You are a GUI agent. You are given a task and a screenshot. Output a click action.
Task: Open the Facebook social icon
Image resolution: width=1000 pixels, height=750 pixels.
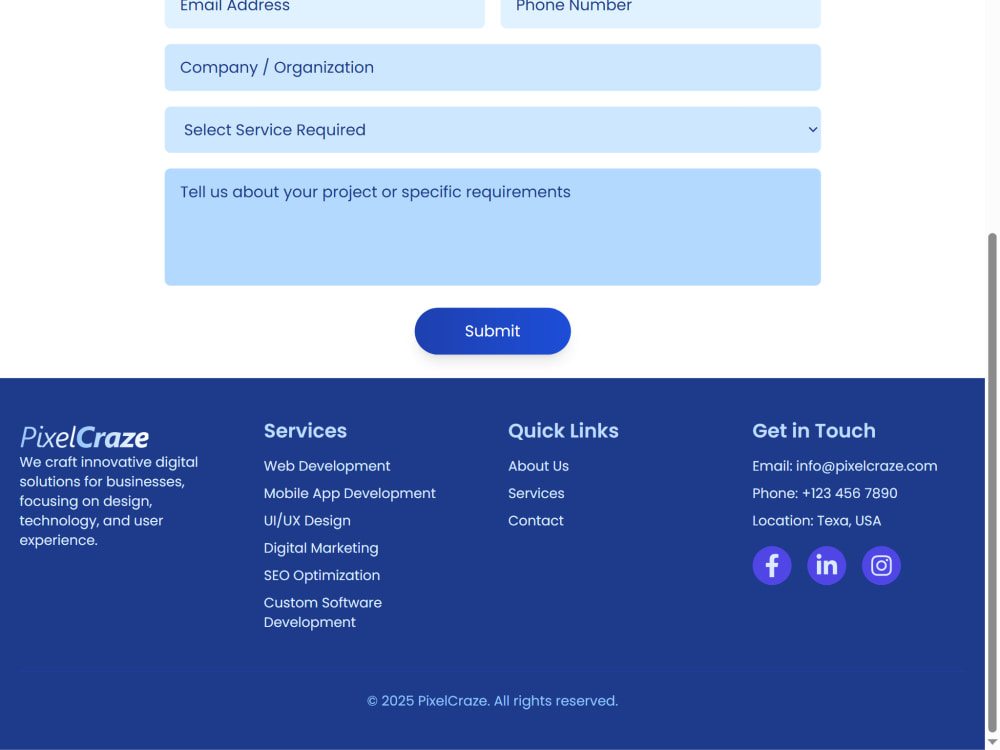pos(772,565)
